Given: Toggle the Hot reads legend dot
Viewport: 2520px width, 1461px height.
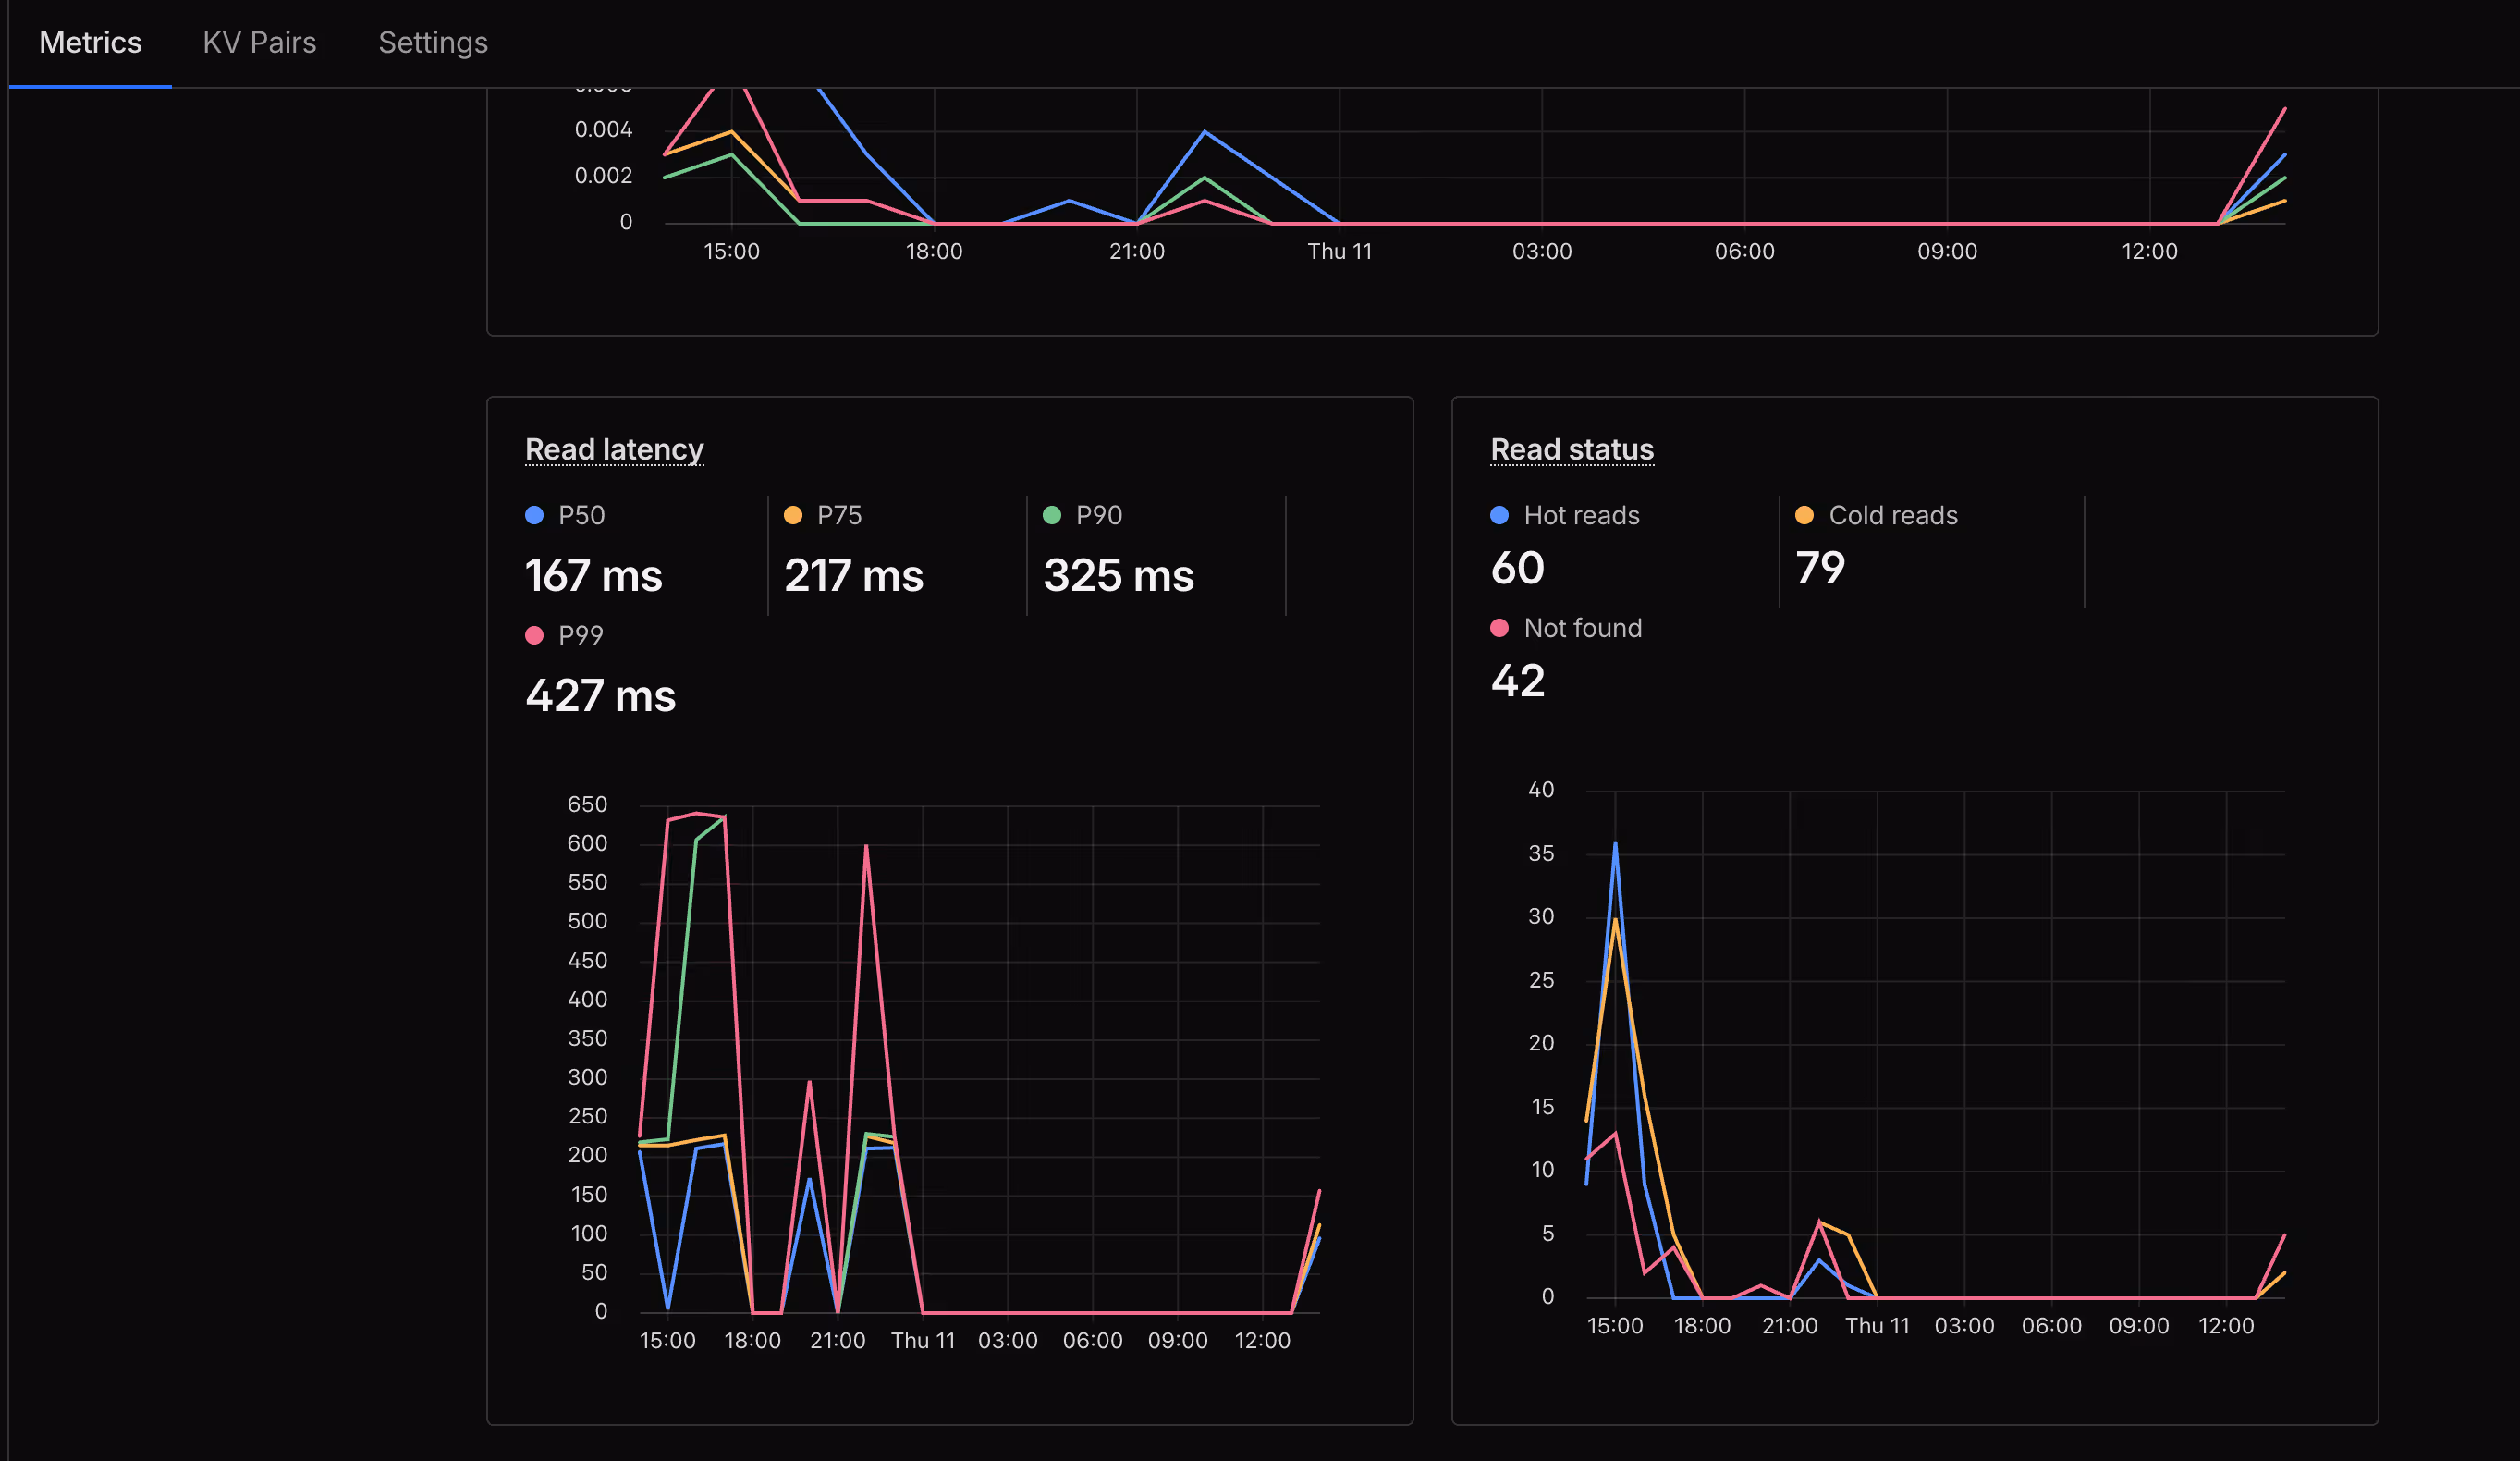Looking at the screenshot, I should click(1499, 515).
